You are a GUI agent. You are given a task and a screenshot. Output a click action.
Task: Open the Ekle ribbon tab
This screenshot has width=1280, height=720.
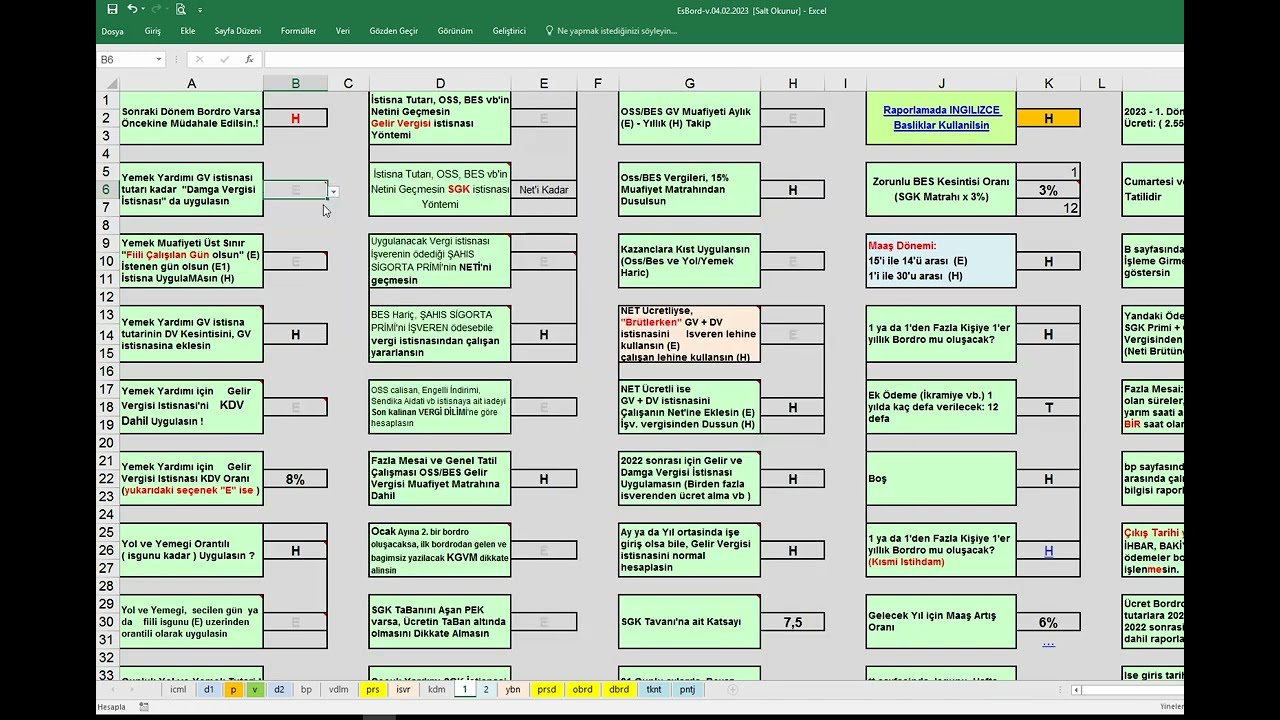(188, 31)
